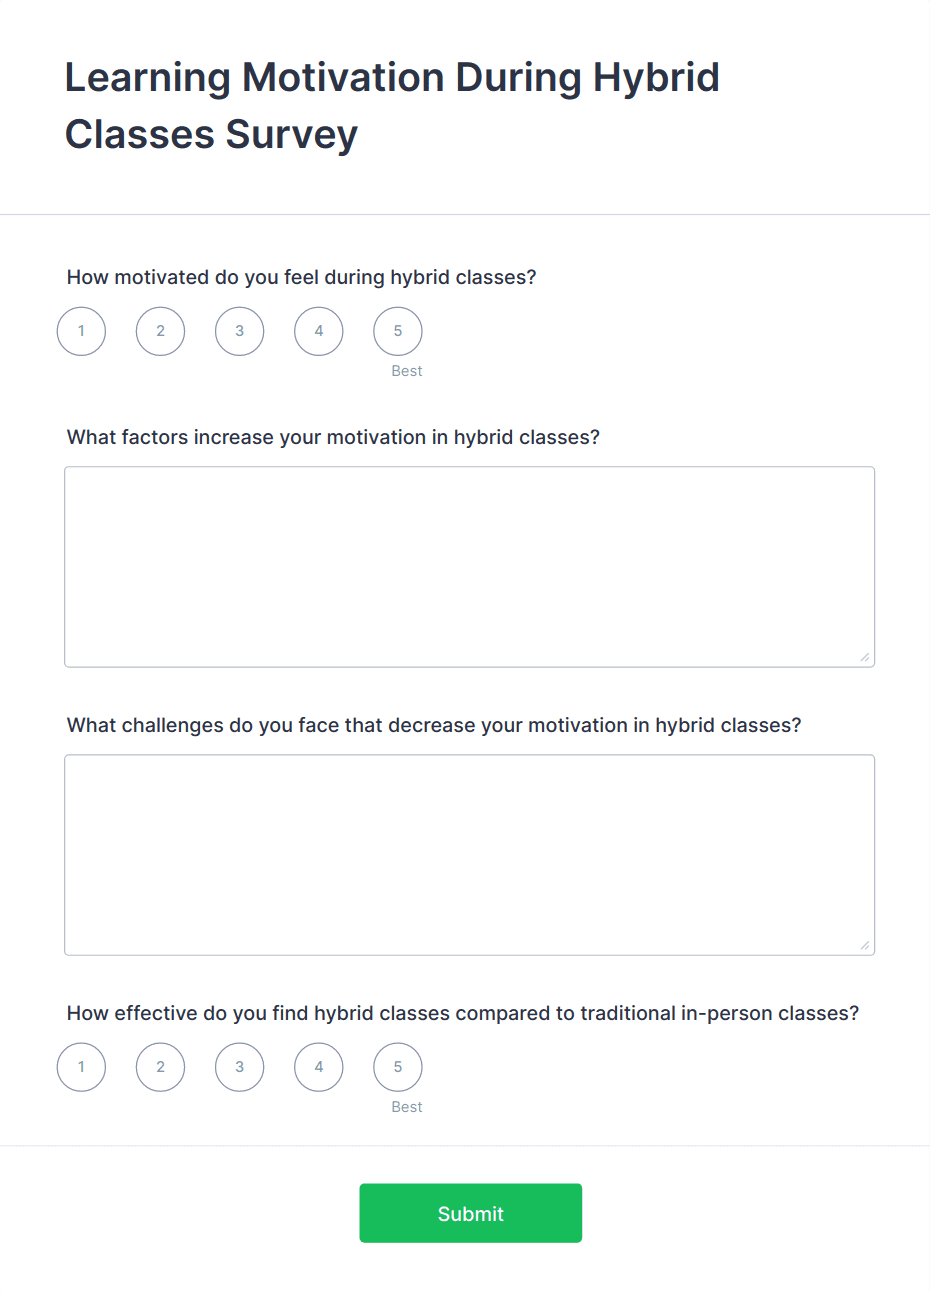930x1292 pixels.
Task: Click the Best label under first scale
Action: coord(406,371)
